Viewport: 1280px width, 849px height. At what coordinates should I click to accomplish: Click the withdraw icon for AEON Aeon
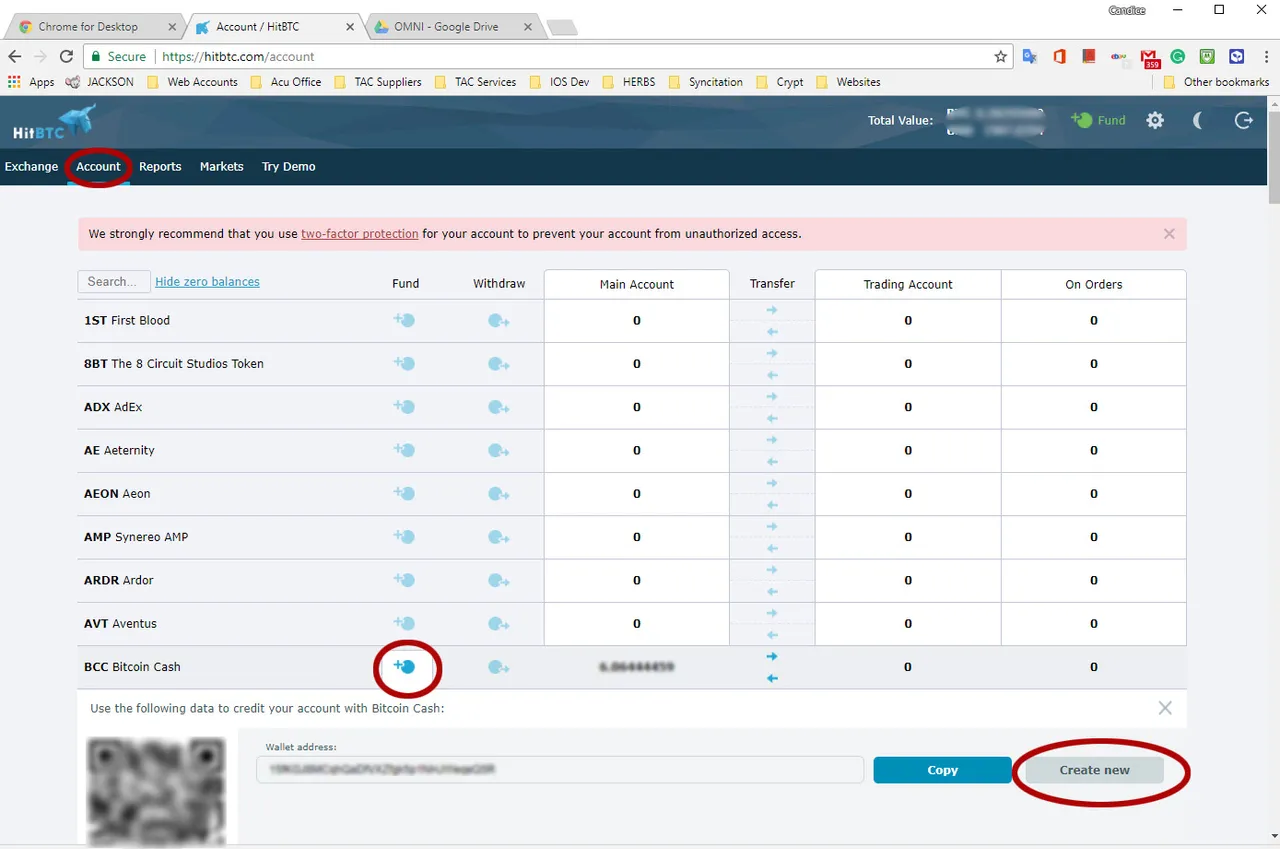pyautogui.click(x=499, y=494)
